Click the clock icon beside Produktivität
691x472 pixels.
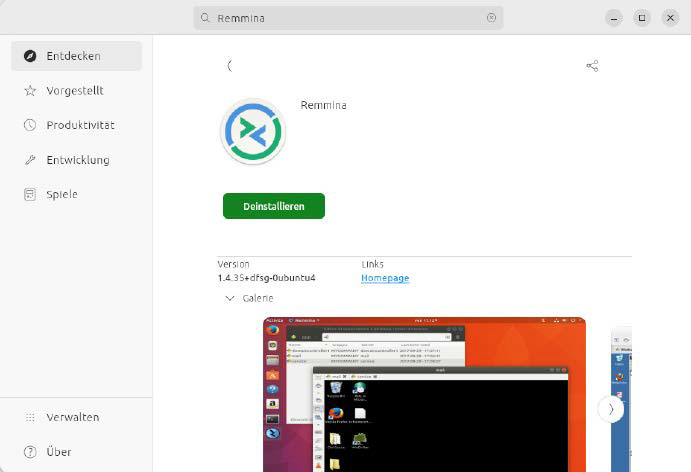30,125
